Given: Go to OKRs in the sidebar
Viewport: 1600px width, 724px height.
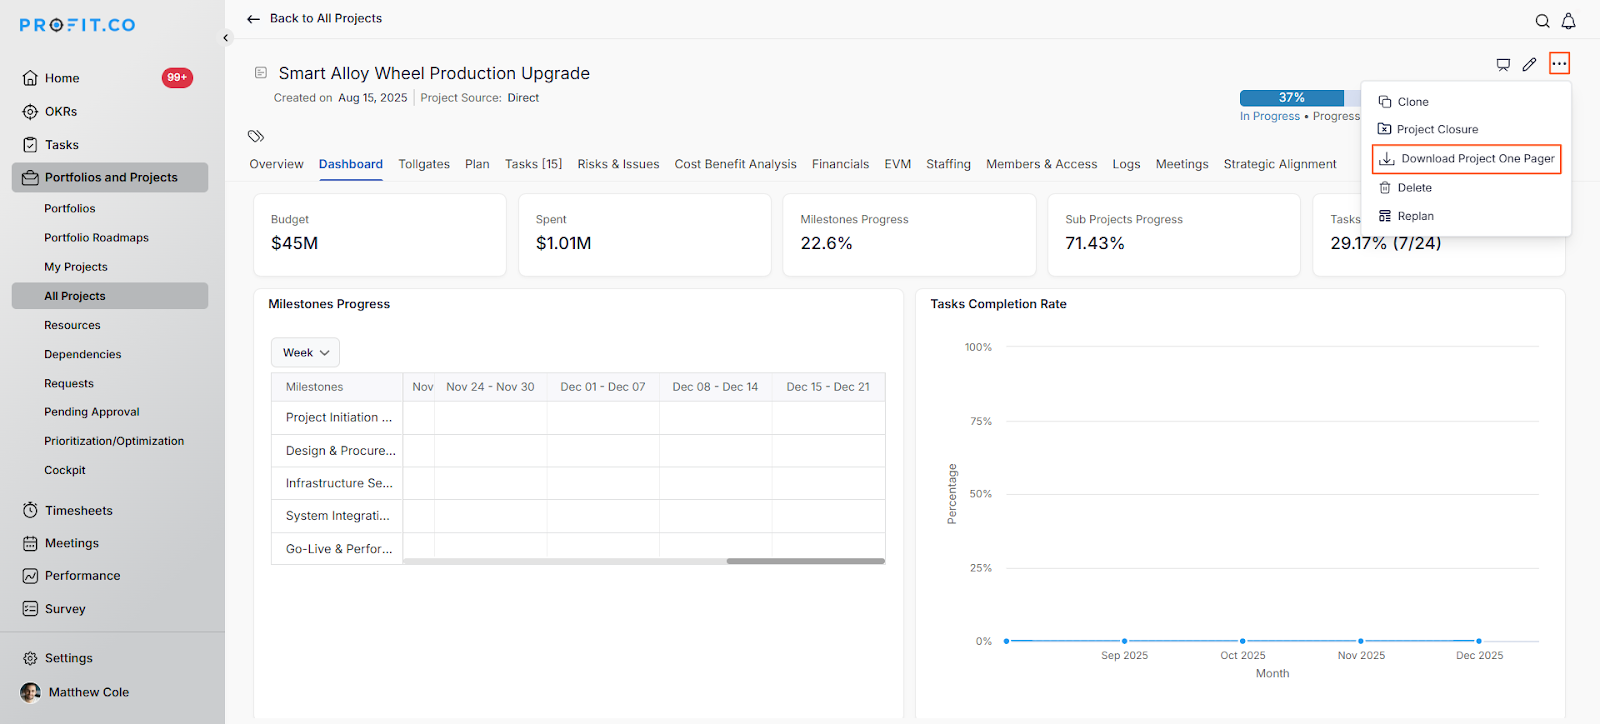Looking at the screenshot, I should 61,112.
